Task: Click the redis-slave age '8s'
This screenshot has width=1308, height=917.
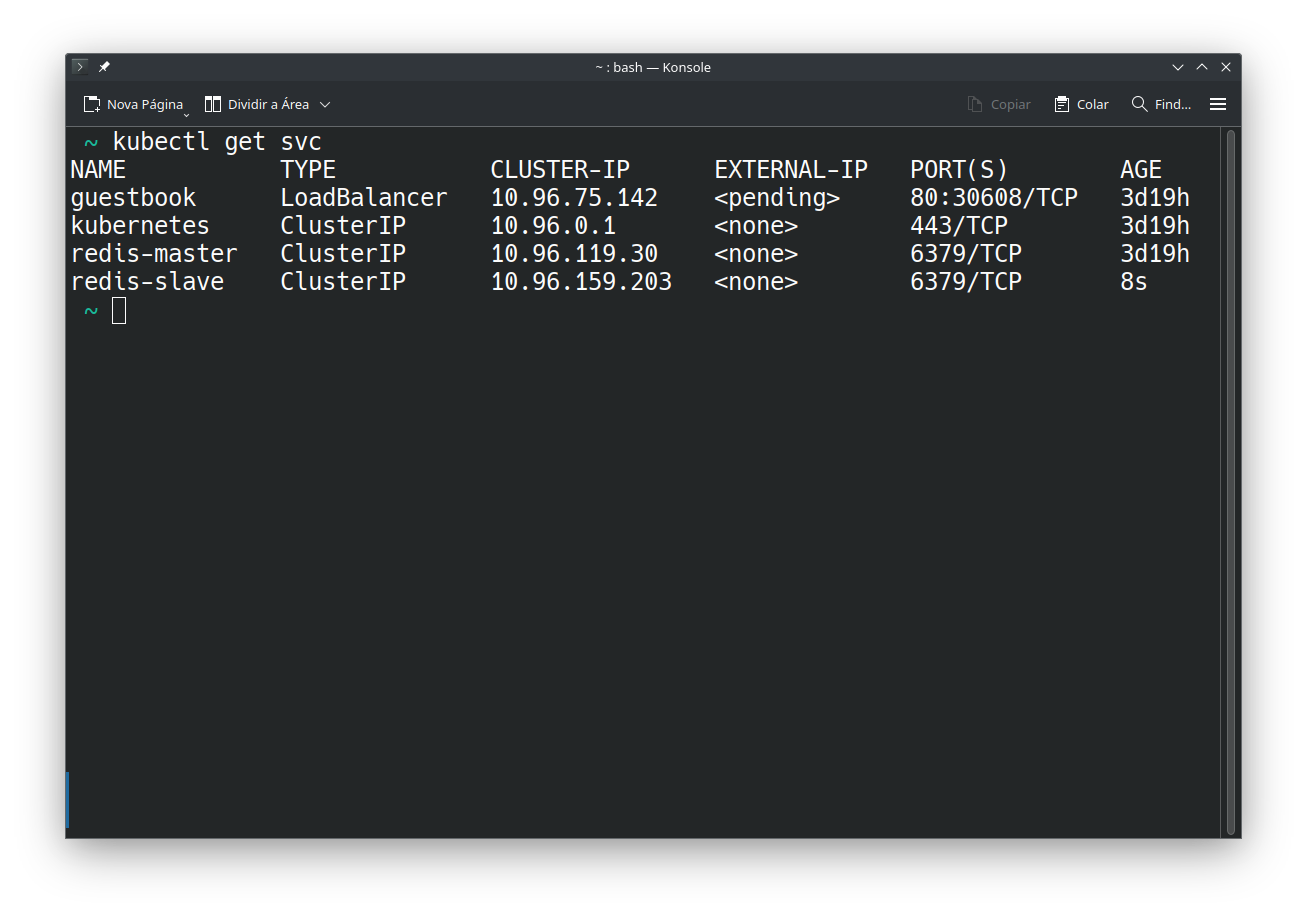Action: coord(1134,282)
